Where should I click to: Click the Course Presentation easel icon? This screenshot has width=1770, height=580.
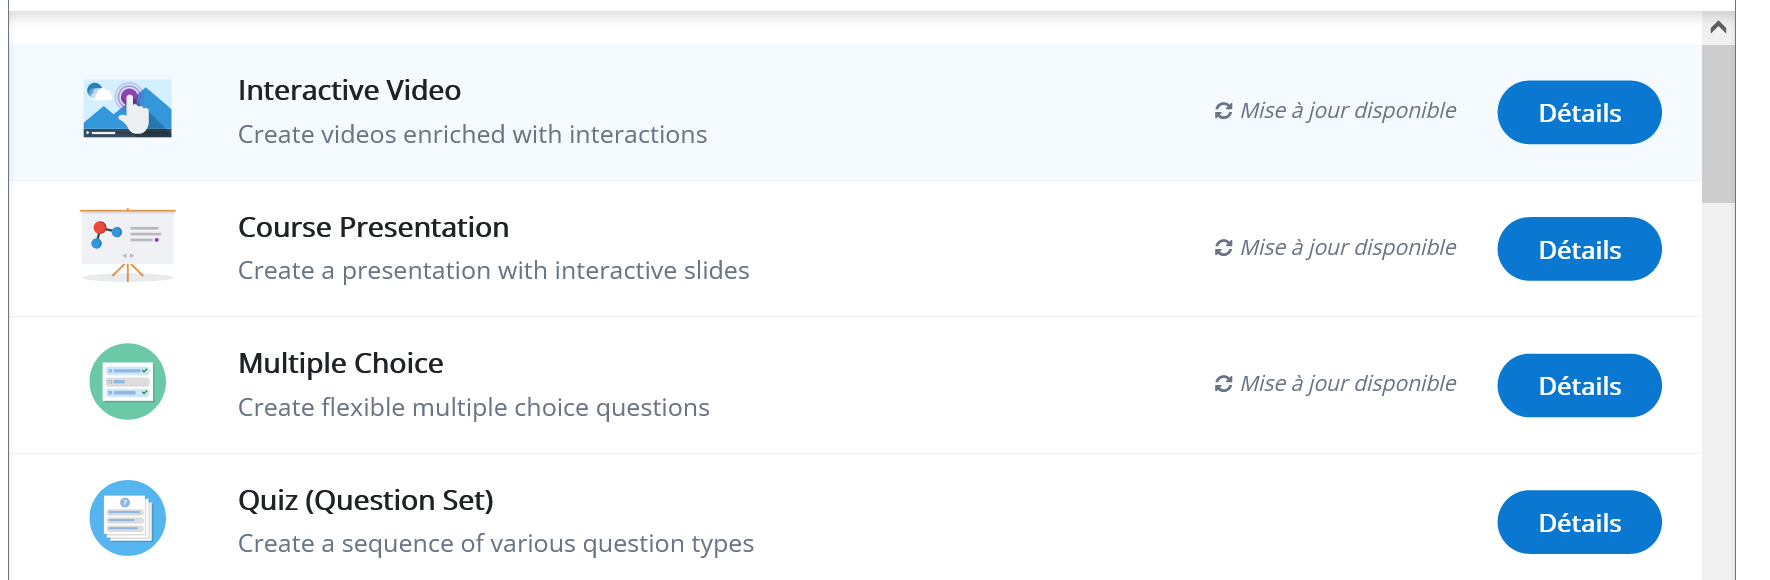tap(127, 245)
